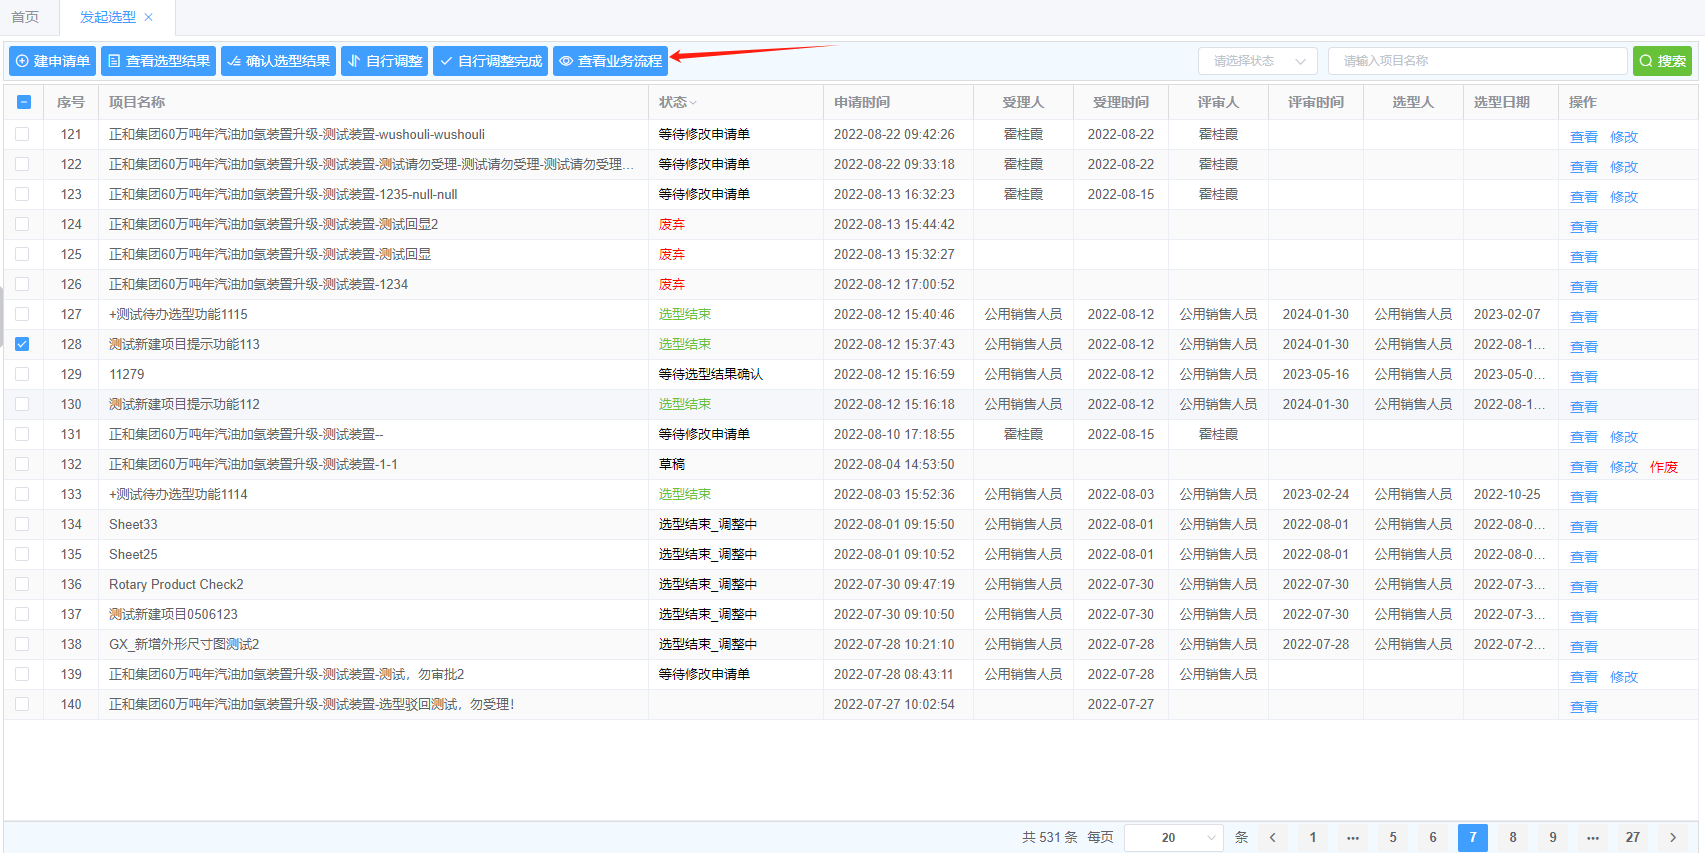1705x853 pixels.
Task: Toggle the select-all header checkbox
Action: (x=24, y=102)
